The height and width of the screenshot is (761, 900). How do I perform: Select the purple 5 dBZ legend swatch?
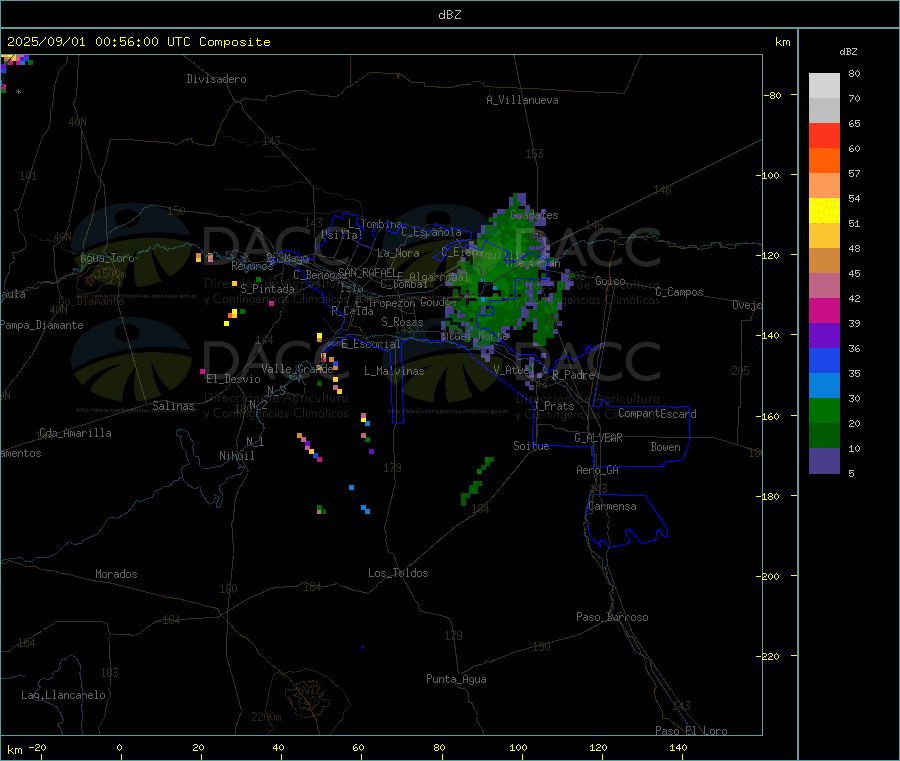(x=824, y=461)
